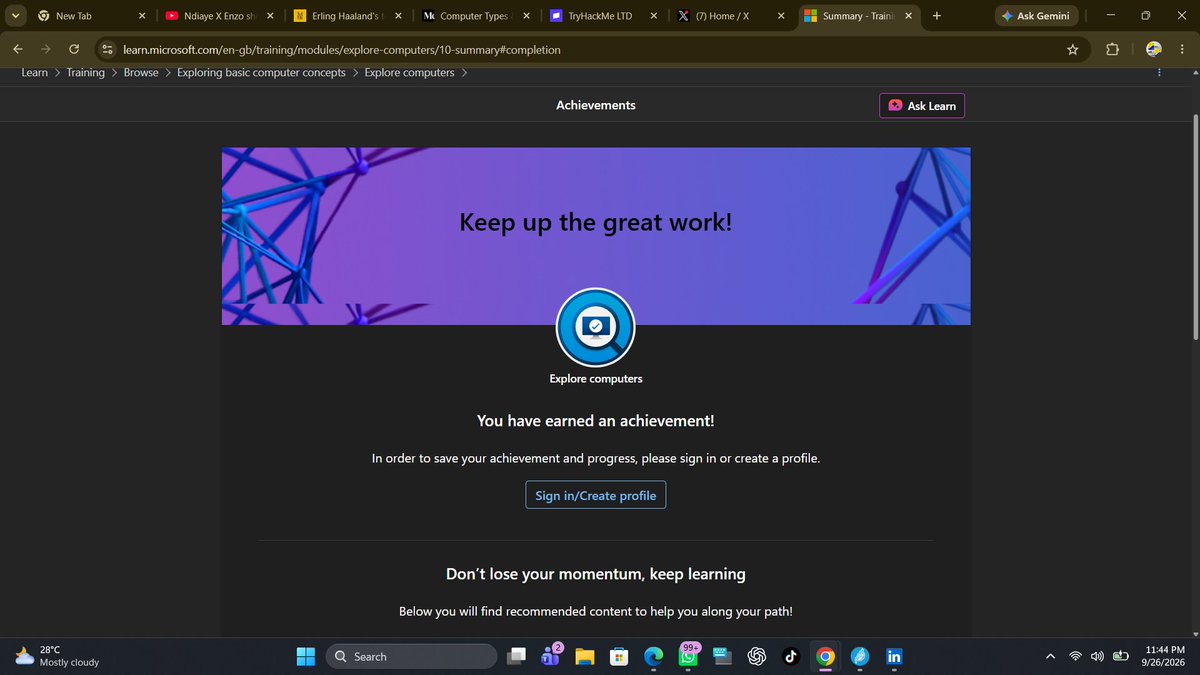Open the Chrome extensions puzzle icon
The image size is (1200, 675).
pos(1112,49)
